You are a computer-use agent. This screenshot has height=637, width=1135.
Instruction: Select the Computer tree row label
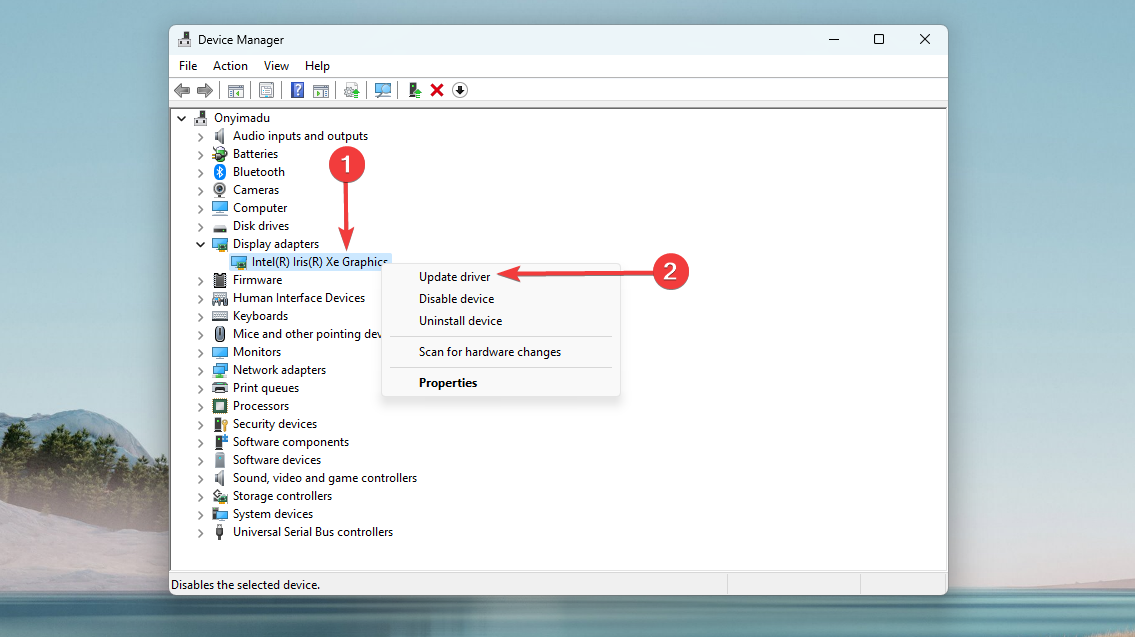click(260, 208)
